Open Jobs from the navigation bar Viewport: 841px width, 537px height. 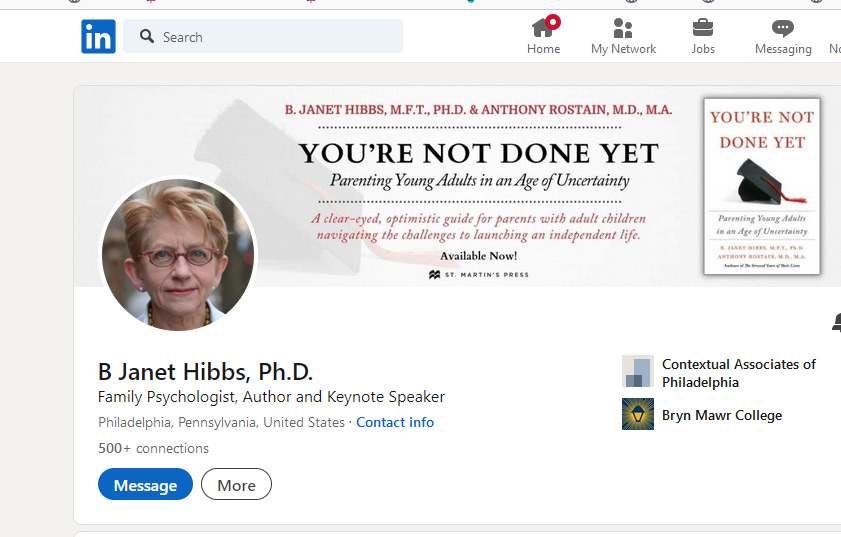pyautogui.click(x=703, y=36)
